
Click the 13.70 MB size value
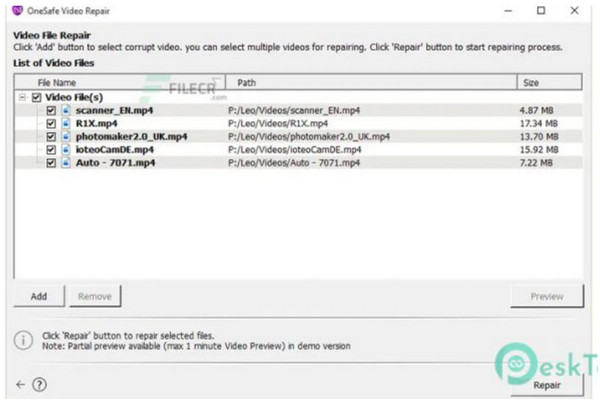pyautogui.click(x=539, y=137)
